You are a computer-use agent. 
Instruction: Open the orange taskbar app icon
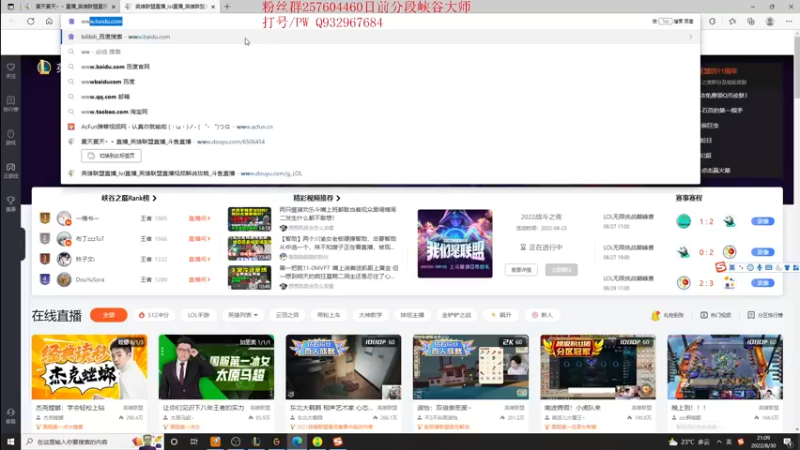[x=215, y=441]
